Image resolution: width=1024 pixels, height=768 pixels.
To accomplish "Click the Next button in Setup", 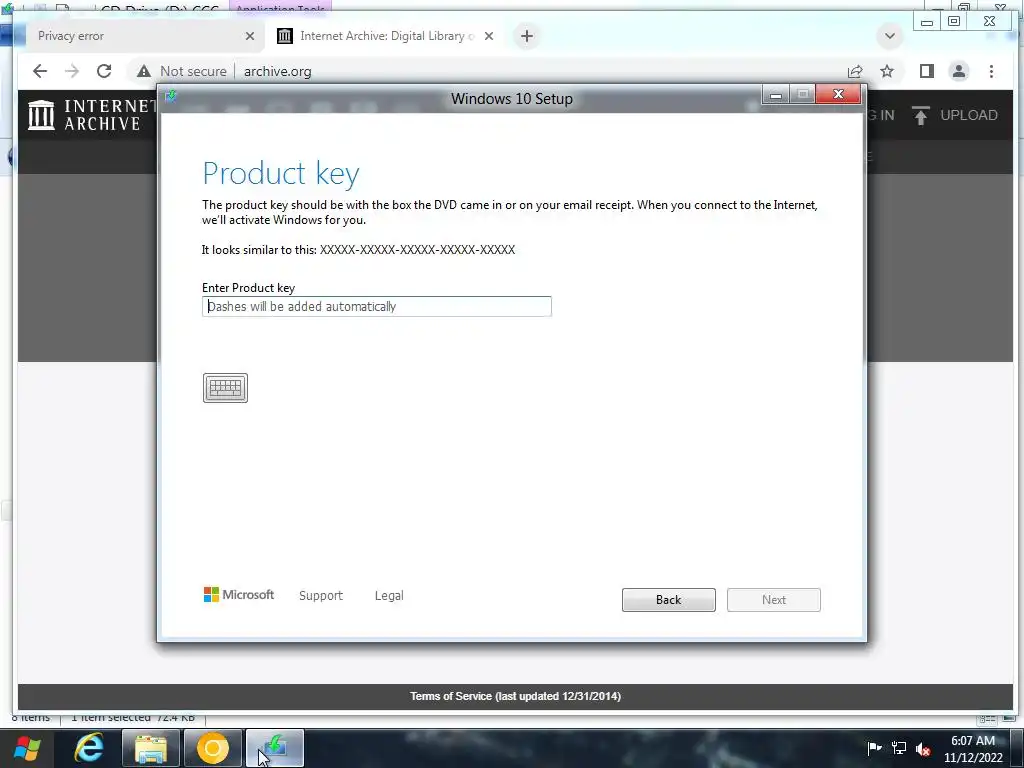I will 774,600.
